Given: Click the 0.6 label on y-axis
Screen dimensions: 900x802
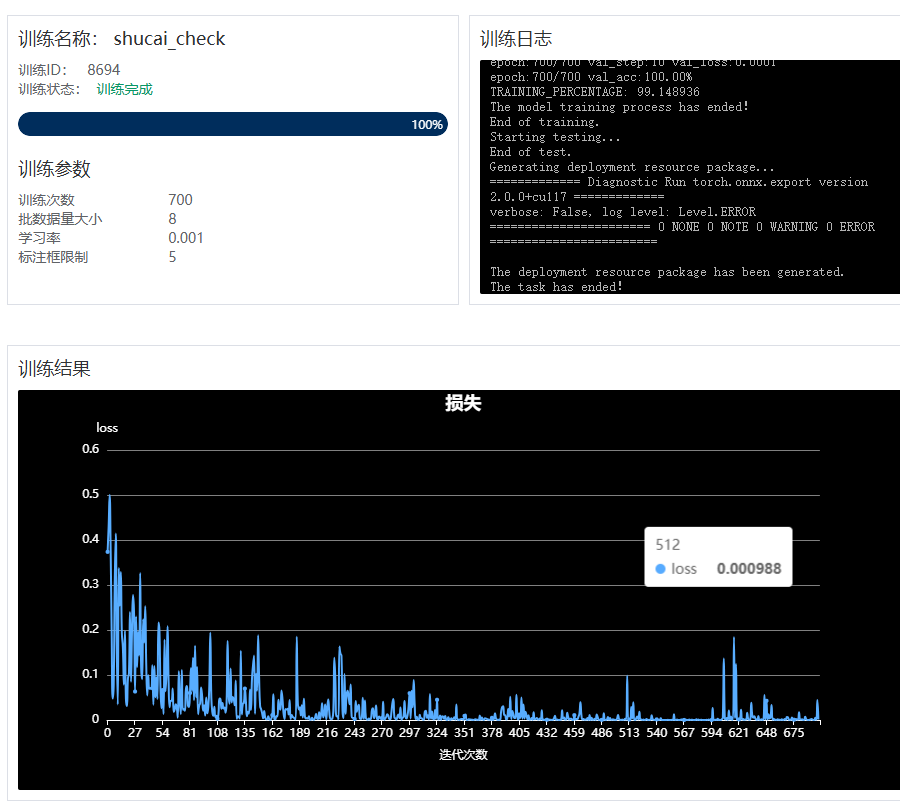Looking at the screenshot, I should point(90,449).
